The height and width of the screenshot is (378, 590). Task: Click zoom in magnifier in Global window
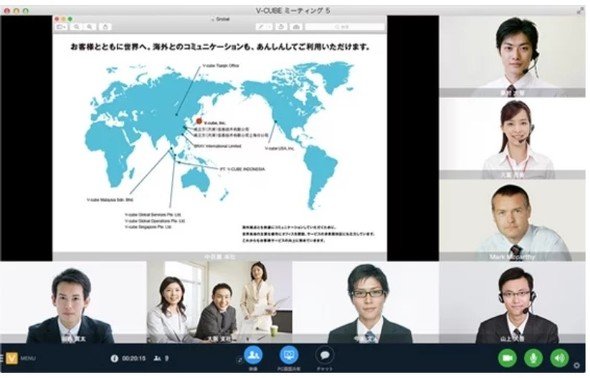tap(90, 27)
